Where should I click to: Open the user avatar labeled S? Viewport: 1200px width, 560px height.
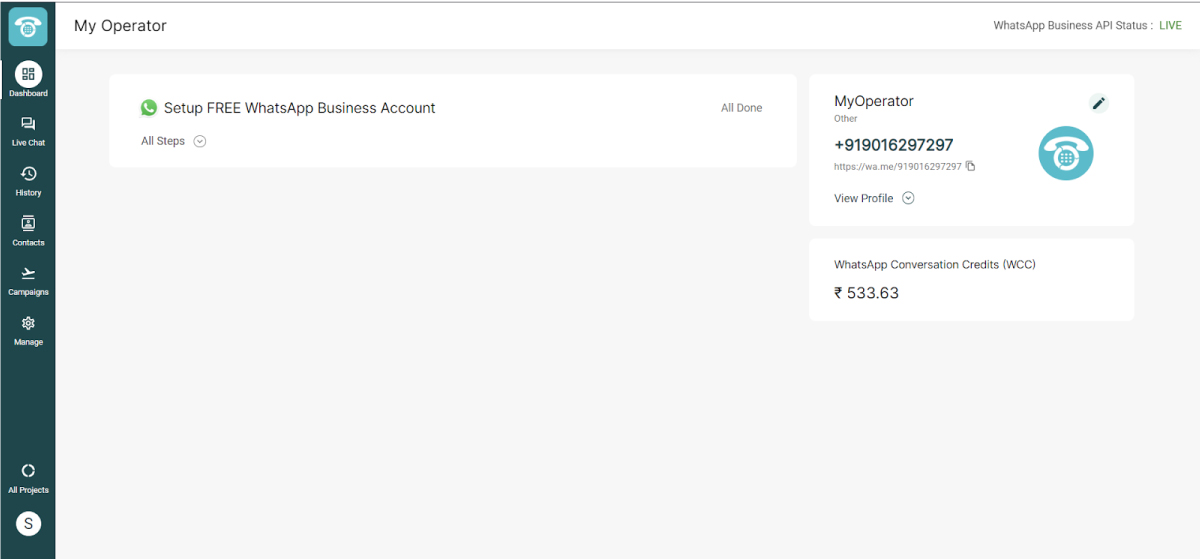click(x=28, y=523)
